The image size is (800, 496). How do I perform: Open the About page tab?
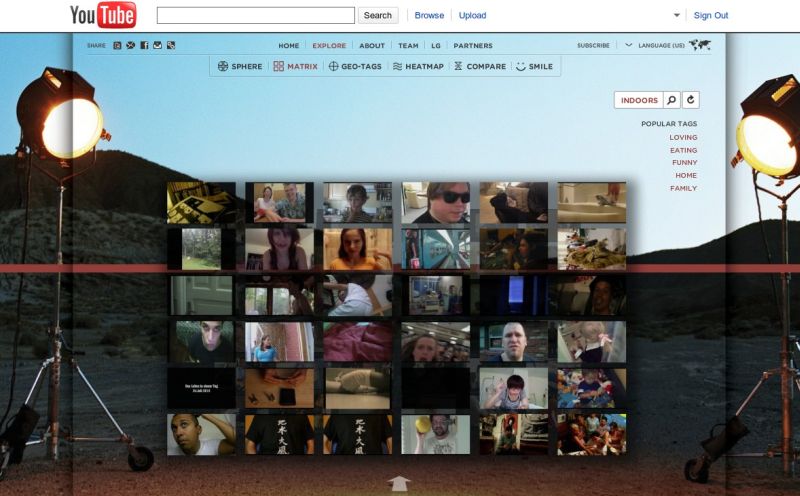tap(372, 46)
